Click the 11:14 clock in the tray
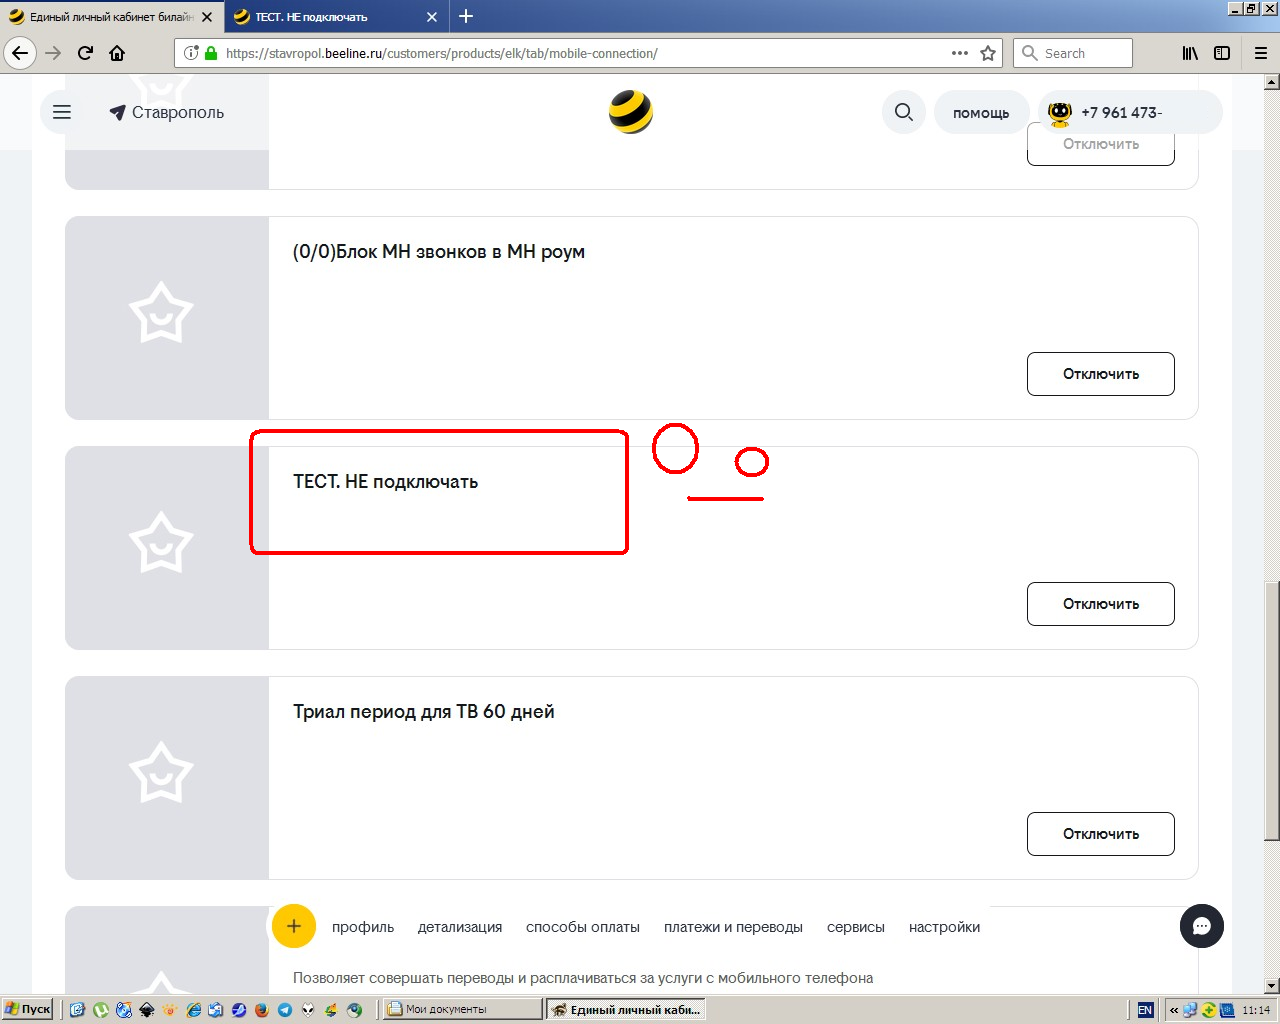The width and height of the screenshot is (1280, 1024). [1256, 1010]
